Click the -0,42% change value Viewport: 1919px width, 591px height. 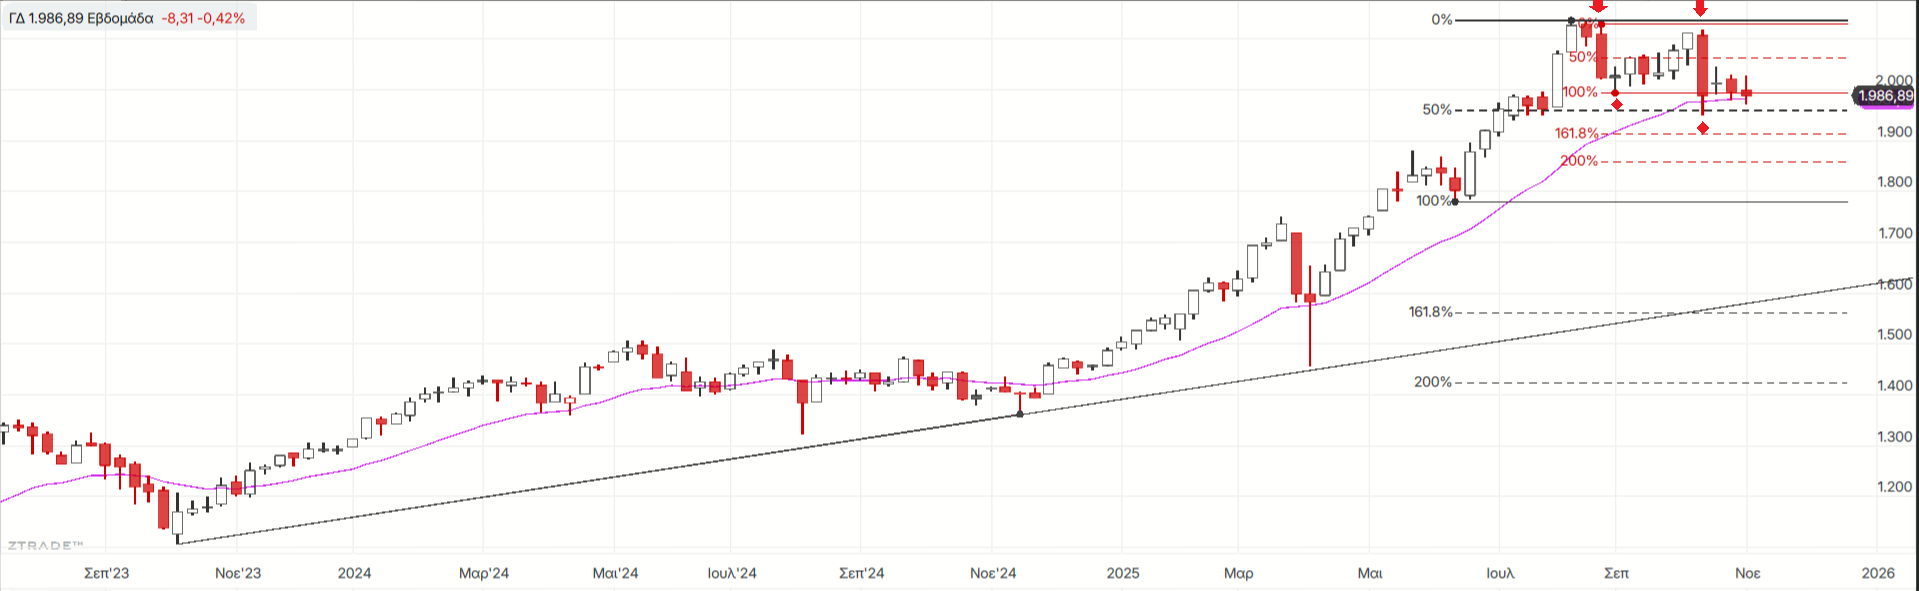222,18
